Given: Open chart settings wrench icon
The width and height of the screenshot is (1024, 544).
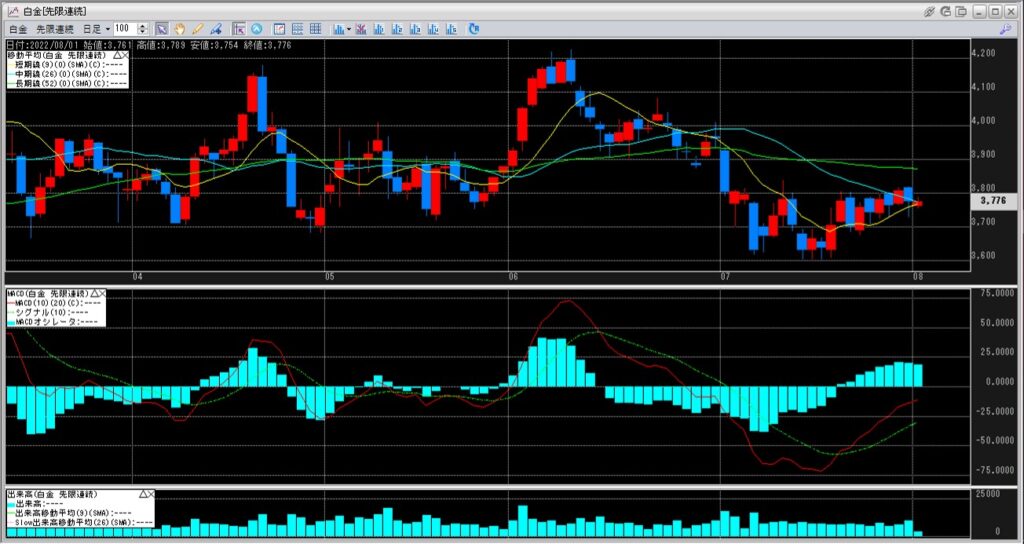Looking at the screenshot, I should 1006,29.
